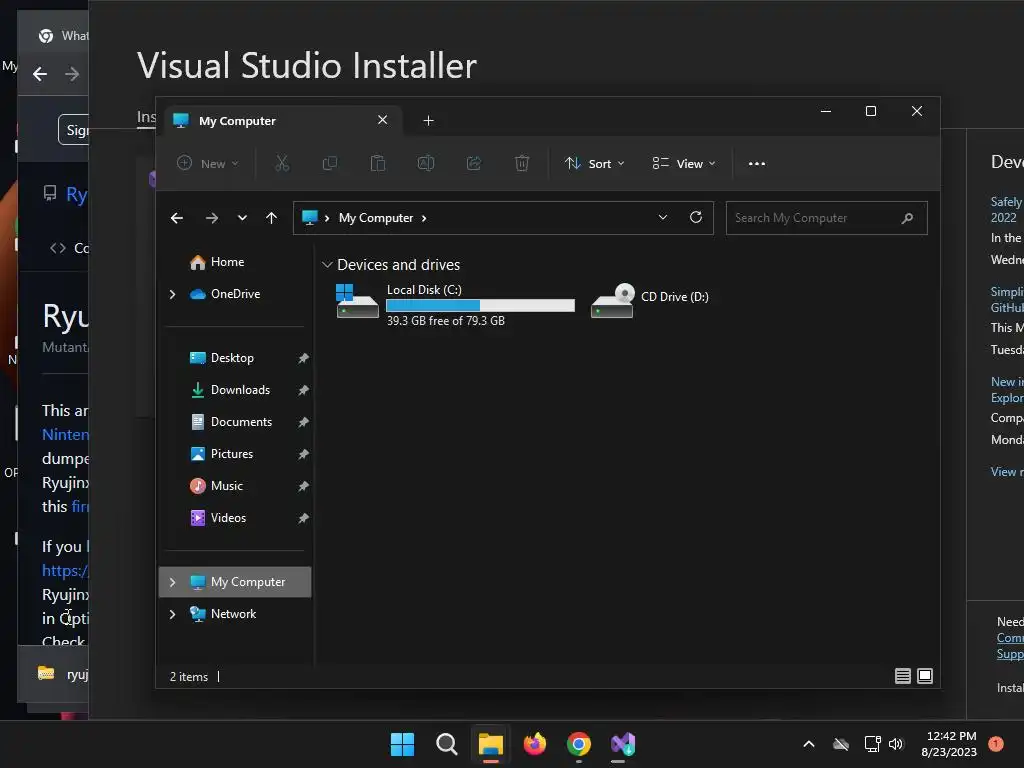Refresh the My Computer view
This screenshot has height=768, width=1024.
[696, 217]
